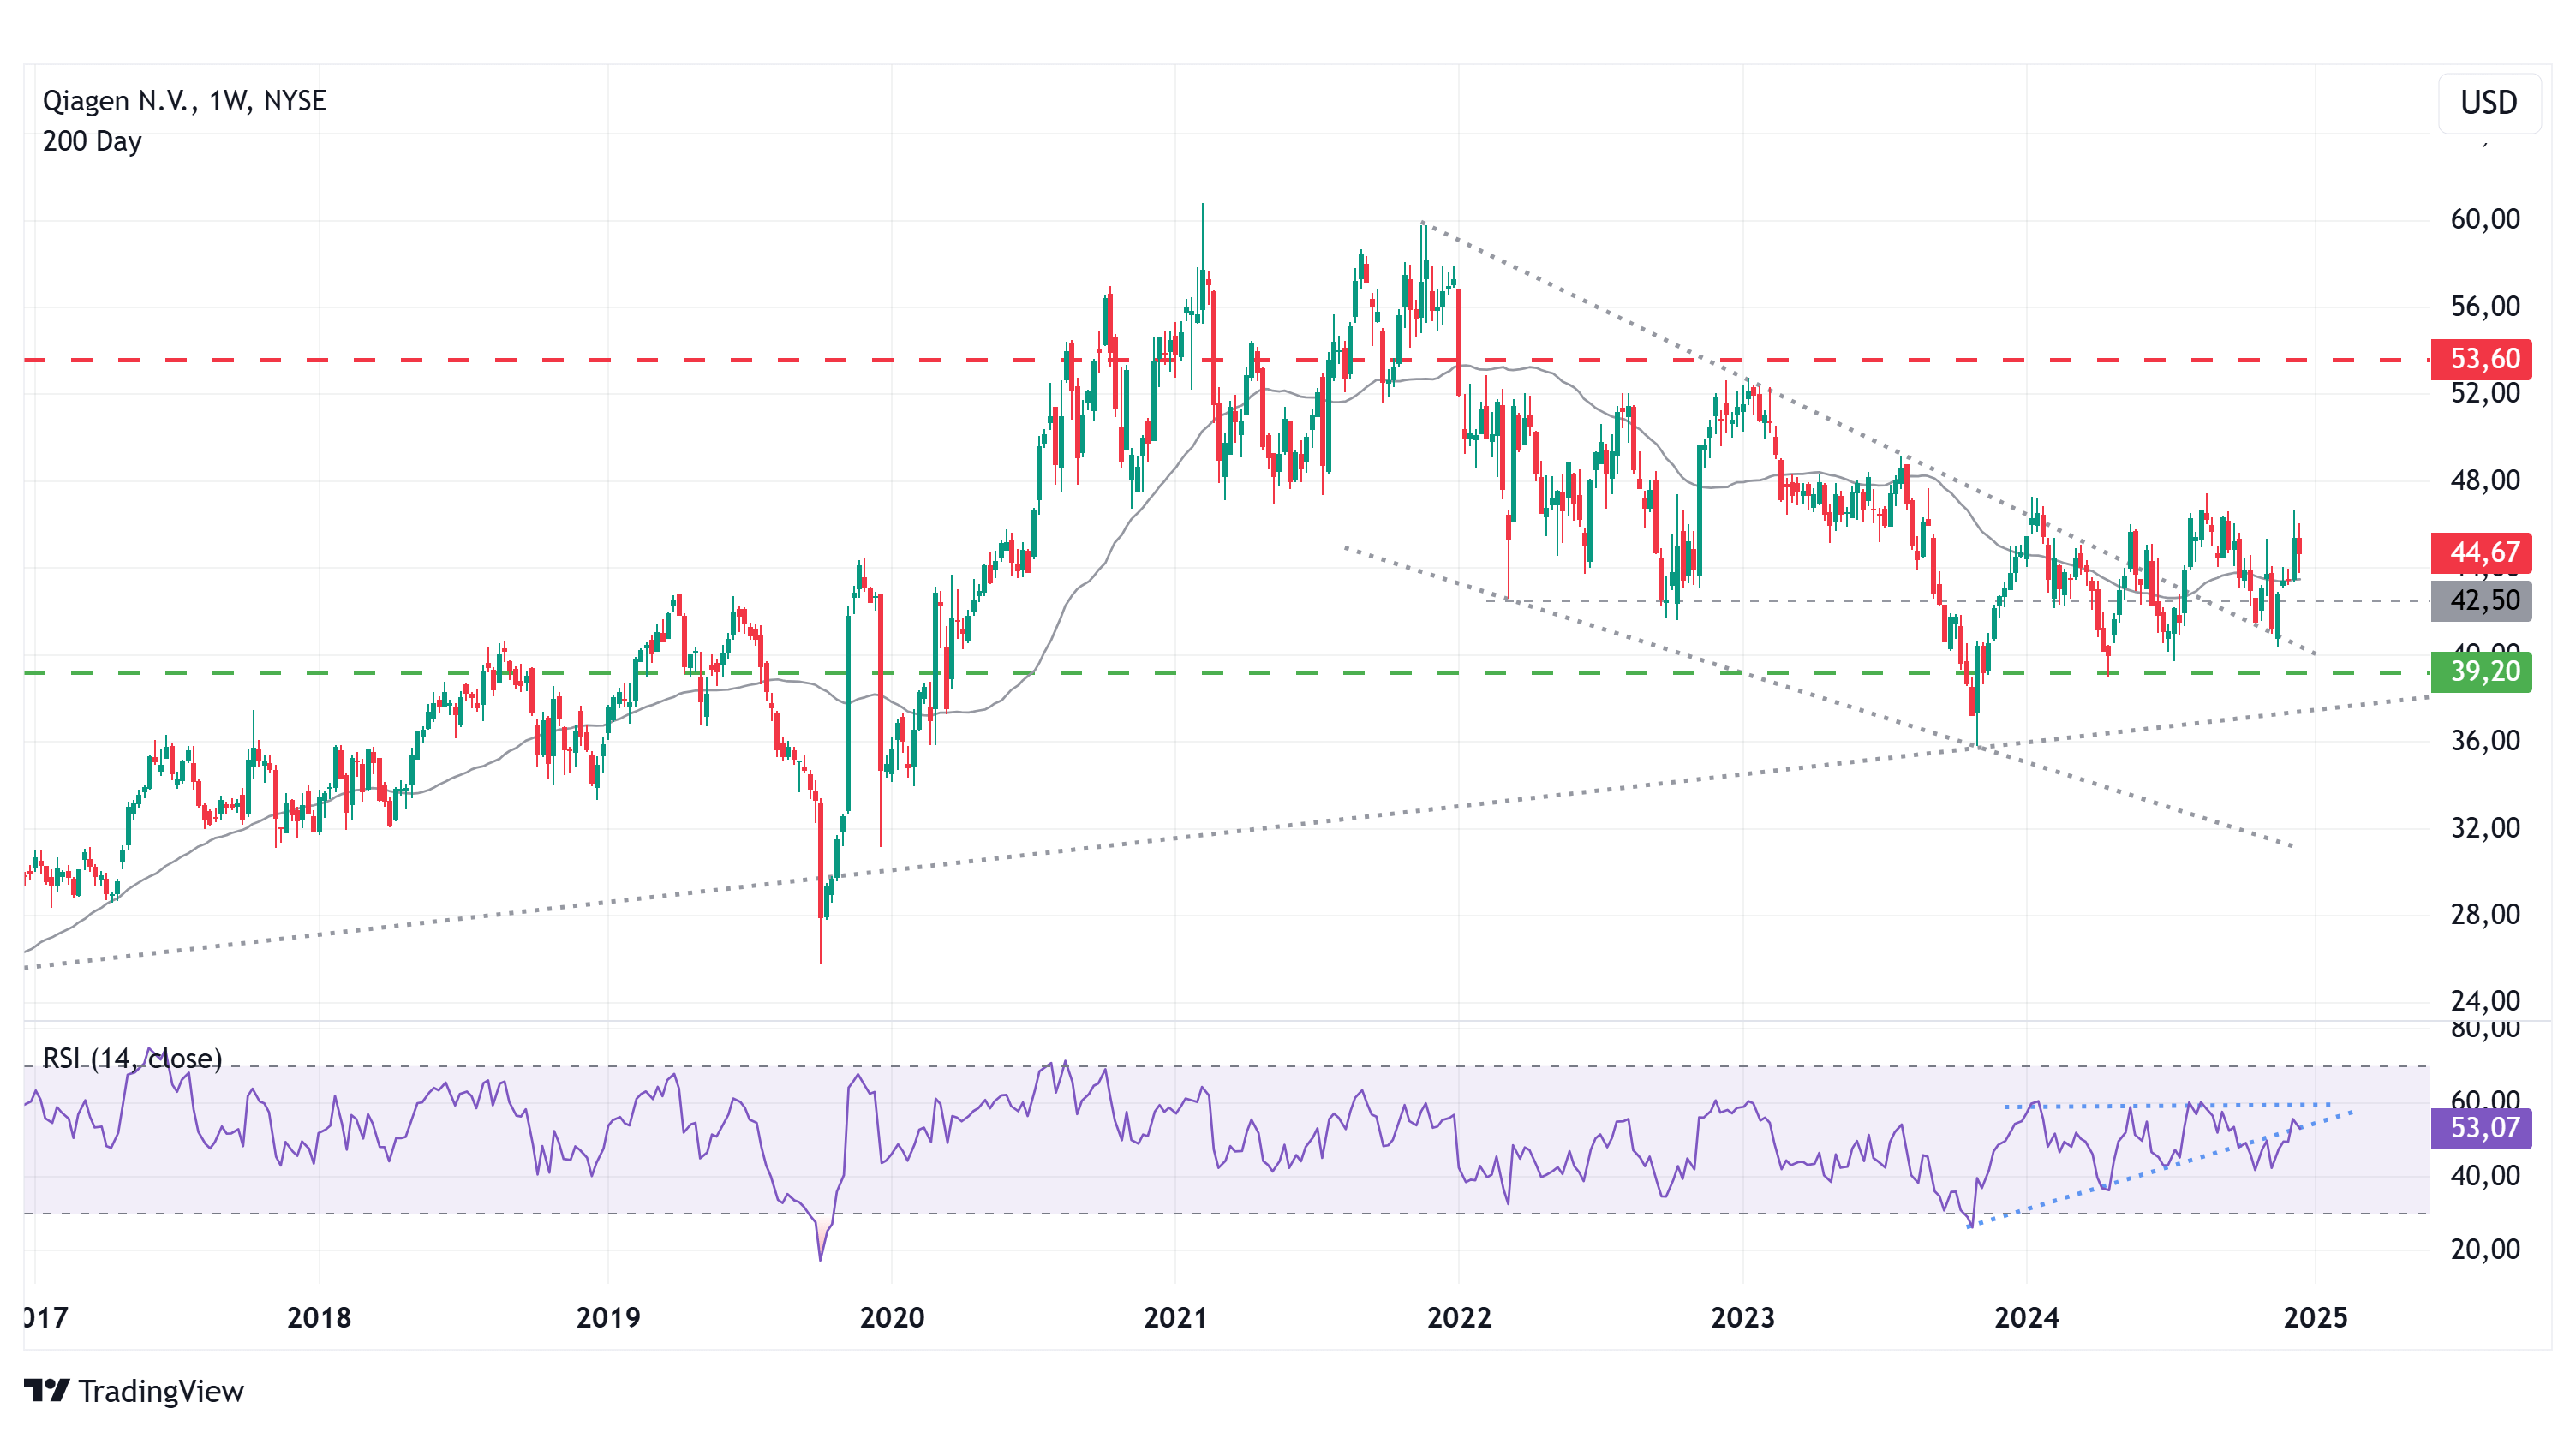Click the TradingView wordmark text

(x=161, y=1391)
